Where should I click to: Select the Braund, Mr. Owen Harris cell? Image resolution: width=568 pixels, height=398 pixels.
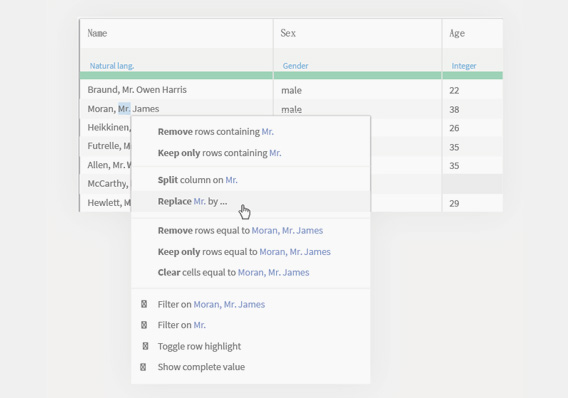point(176,90)
